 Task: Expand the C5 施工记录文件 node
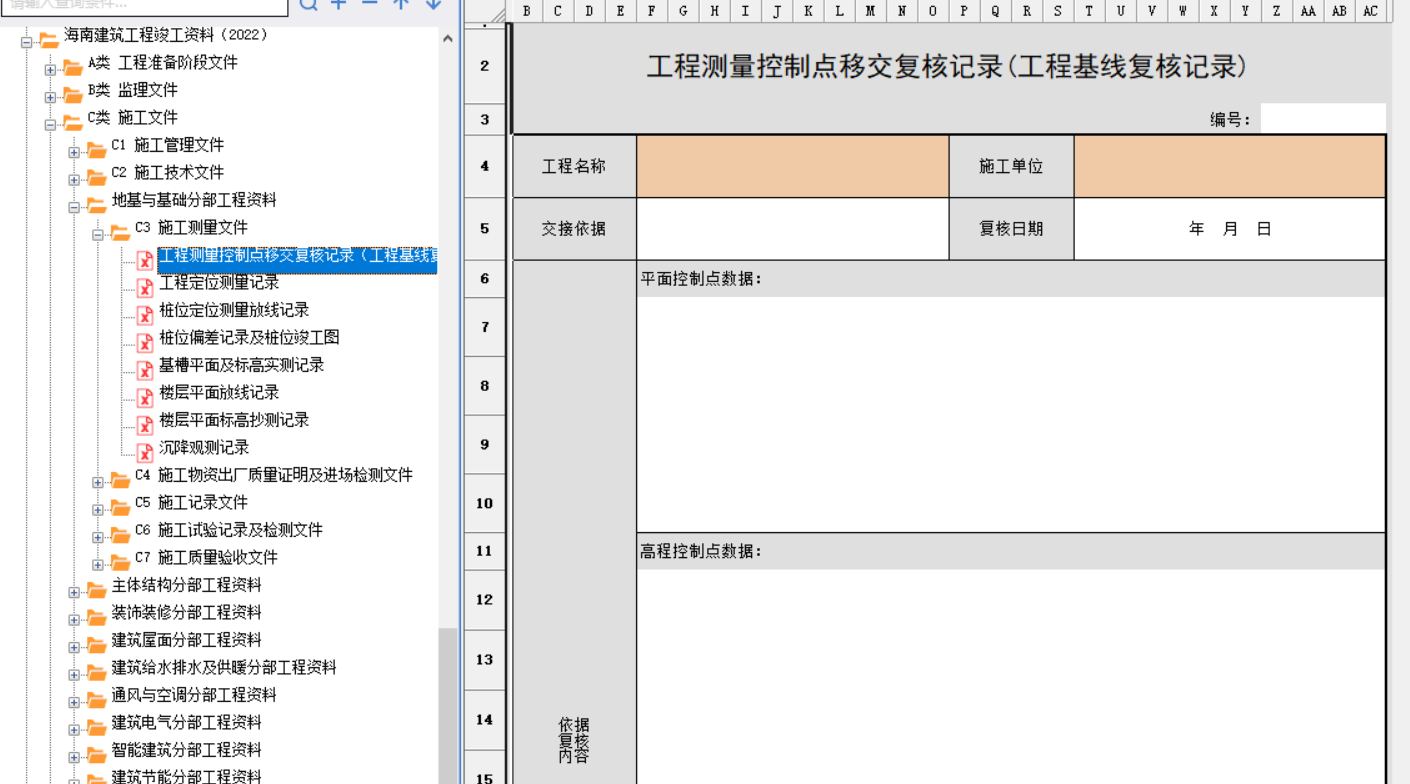tap(98, 510)
